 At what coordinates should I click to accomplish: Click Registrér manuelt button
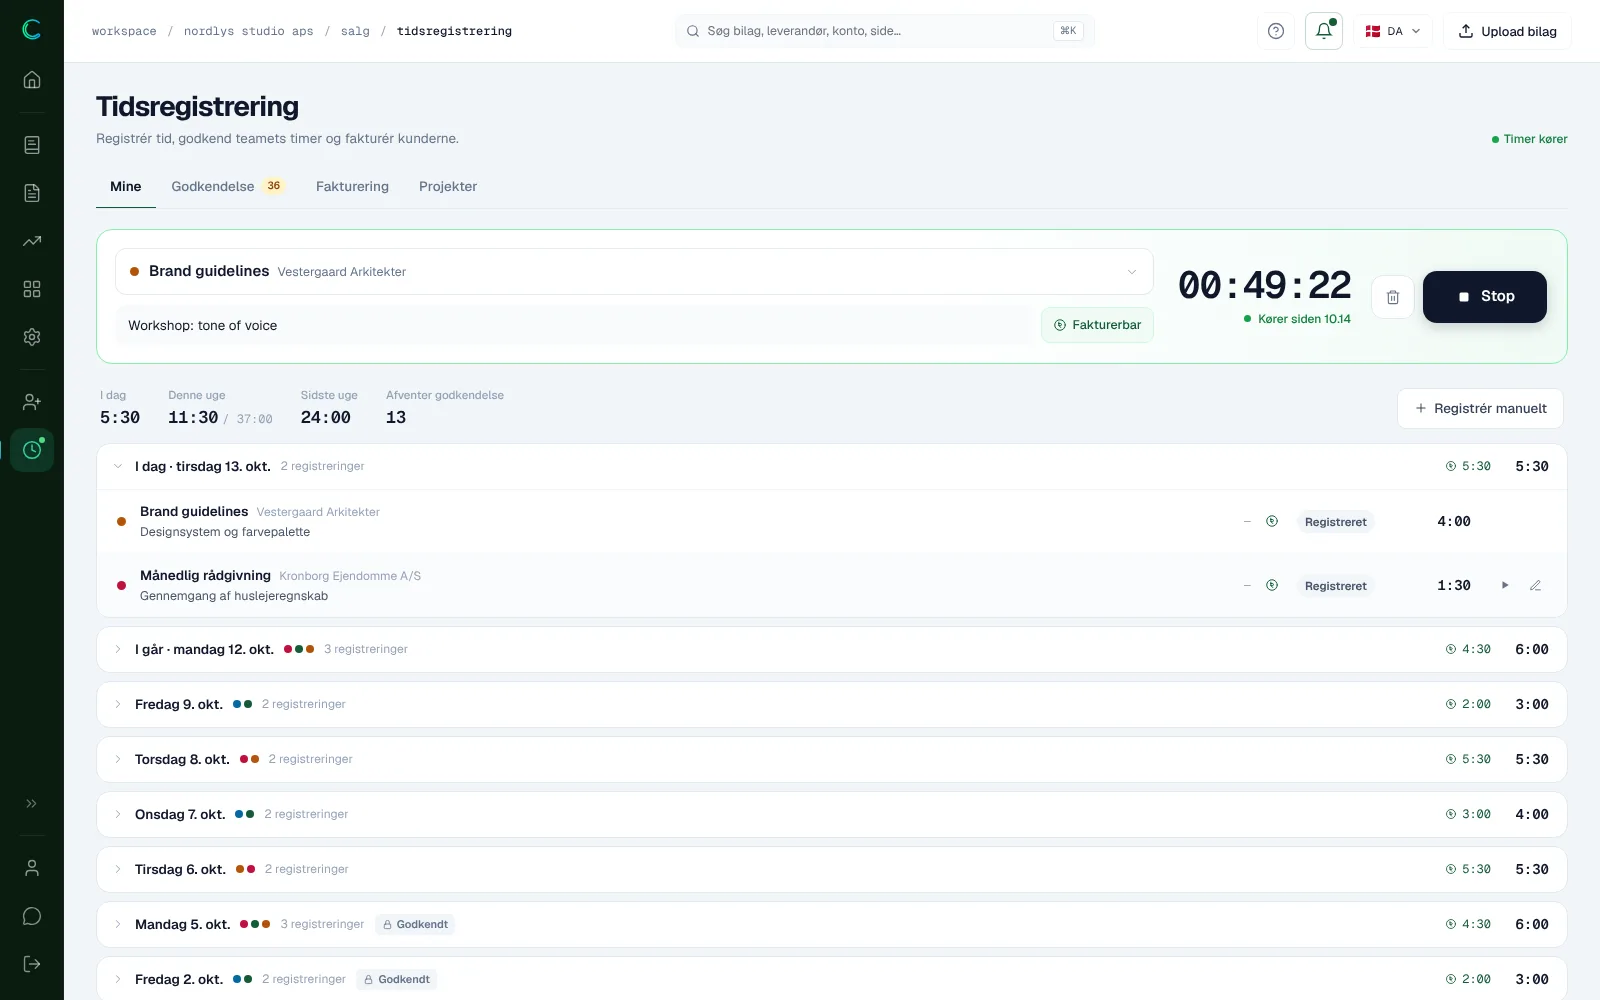[x=1480, y=408]
